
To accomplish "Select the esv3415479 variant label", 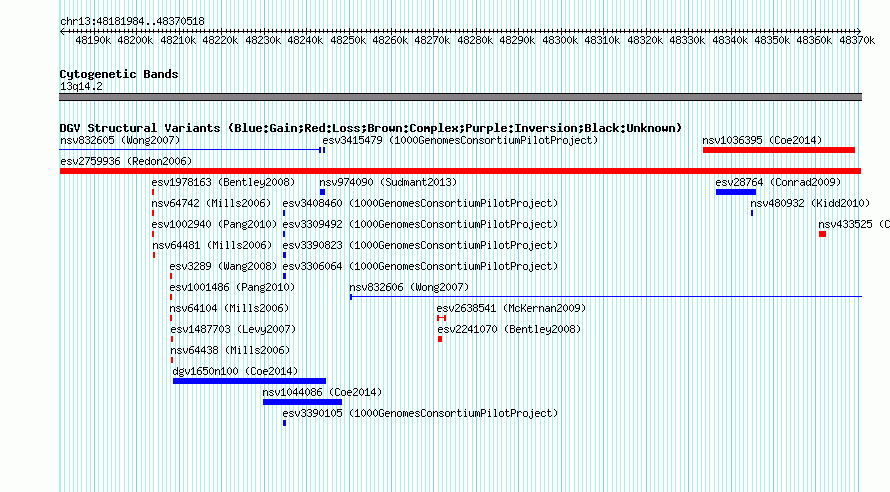I will point(460,140).
